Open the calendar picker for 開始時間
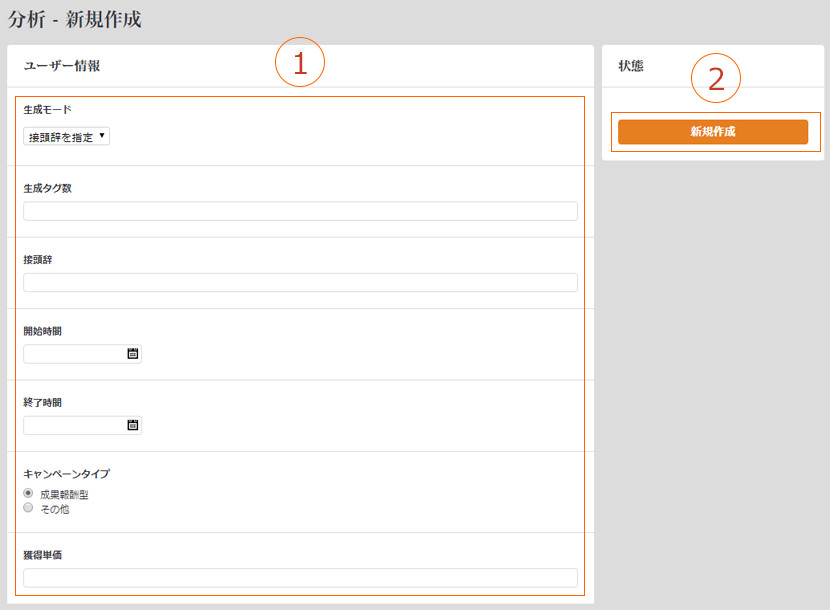This screenshot has width=830, height=610. [132, 354]
